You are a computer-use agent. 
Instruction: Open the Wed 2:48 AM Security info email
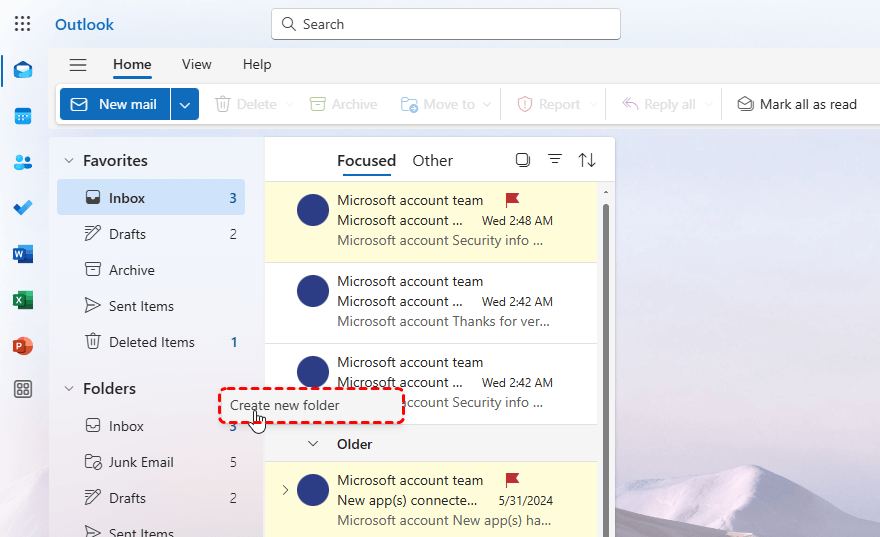[x=430, y=221]
